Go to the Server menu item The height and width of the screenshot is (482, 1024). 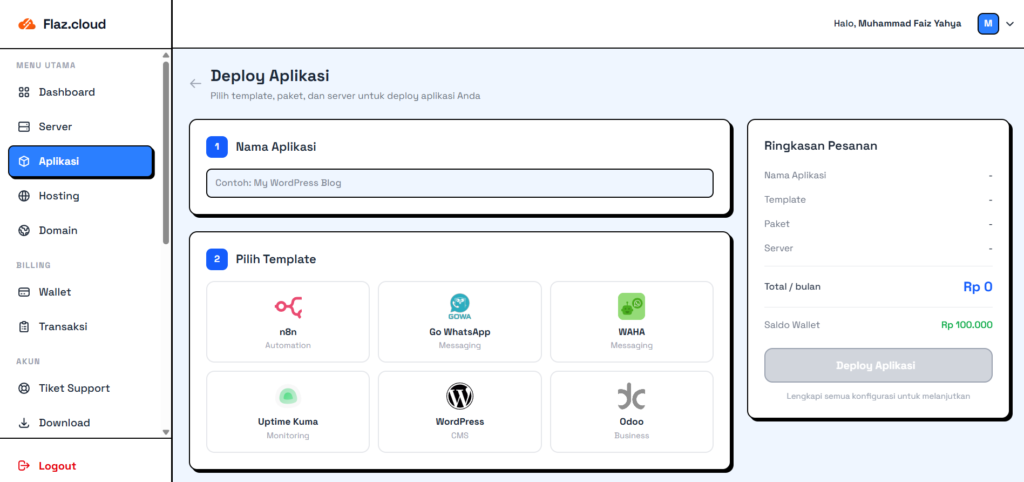tap(55, 127)
